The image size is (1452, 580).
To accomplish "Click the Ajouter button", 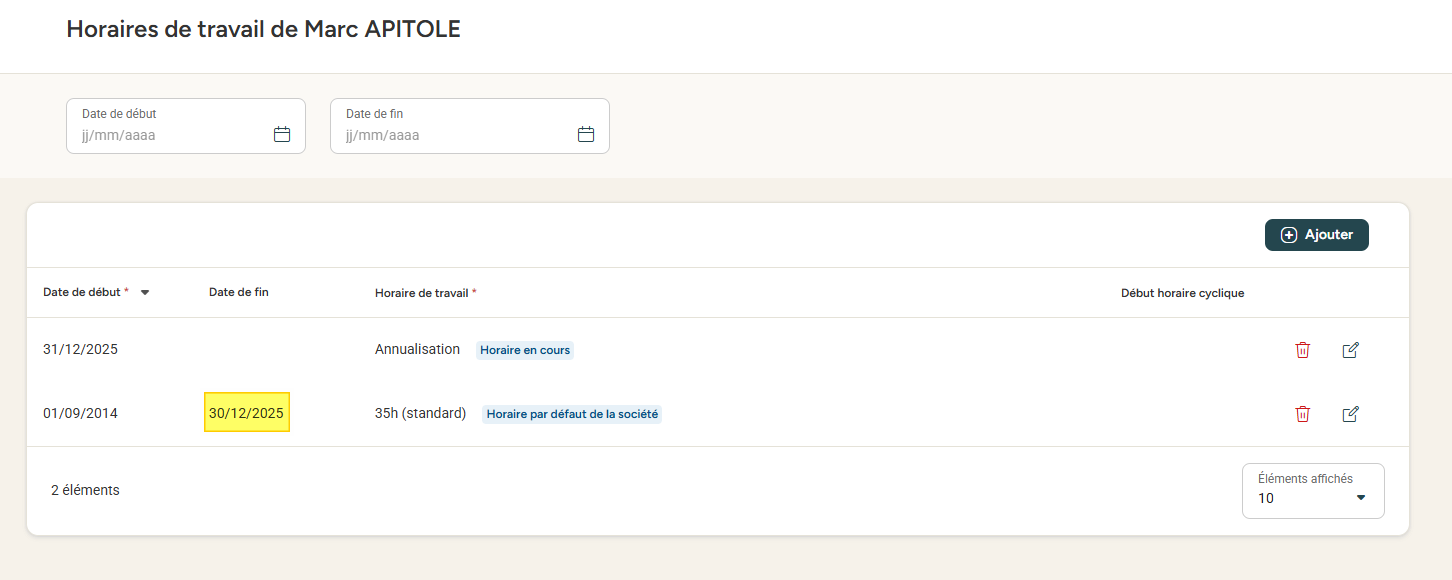I will tap(1317, 235).
